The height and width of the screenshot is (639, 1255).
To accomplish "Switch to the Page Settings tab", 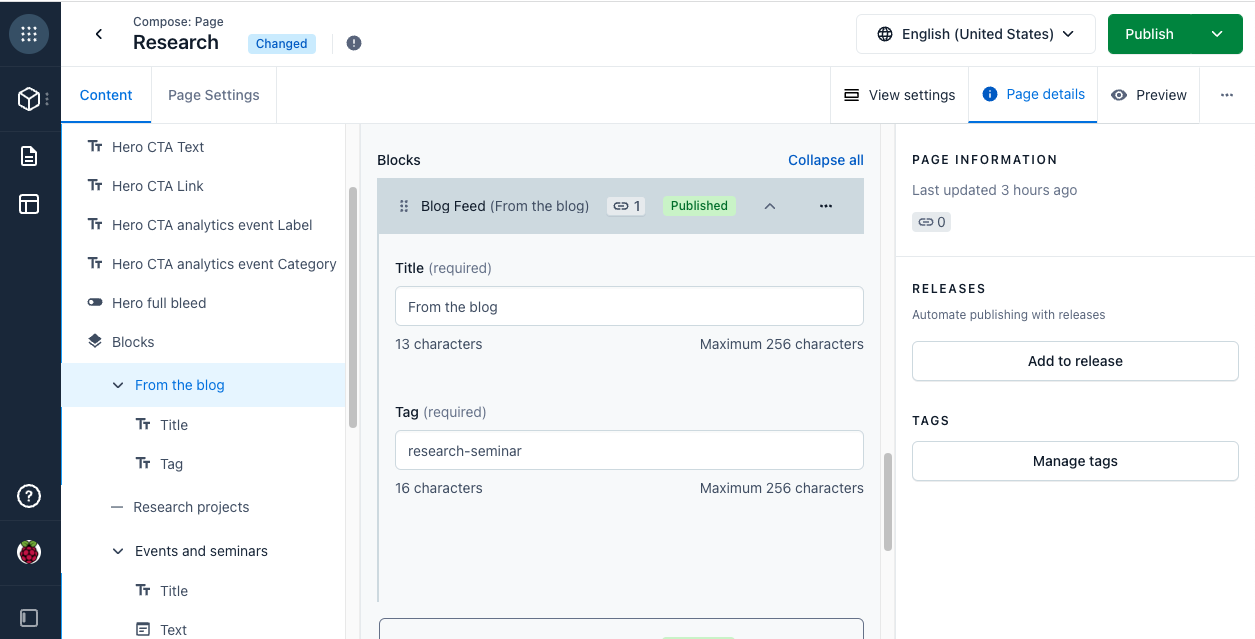I will [213, 95].
